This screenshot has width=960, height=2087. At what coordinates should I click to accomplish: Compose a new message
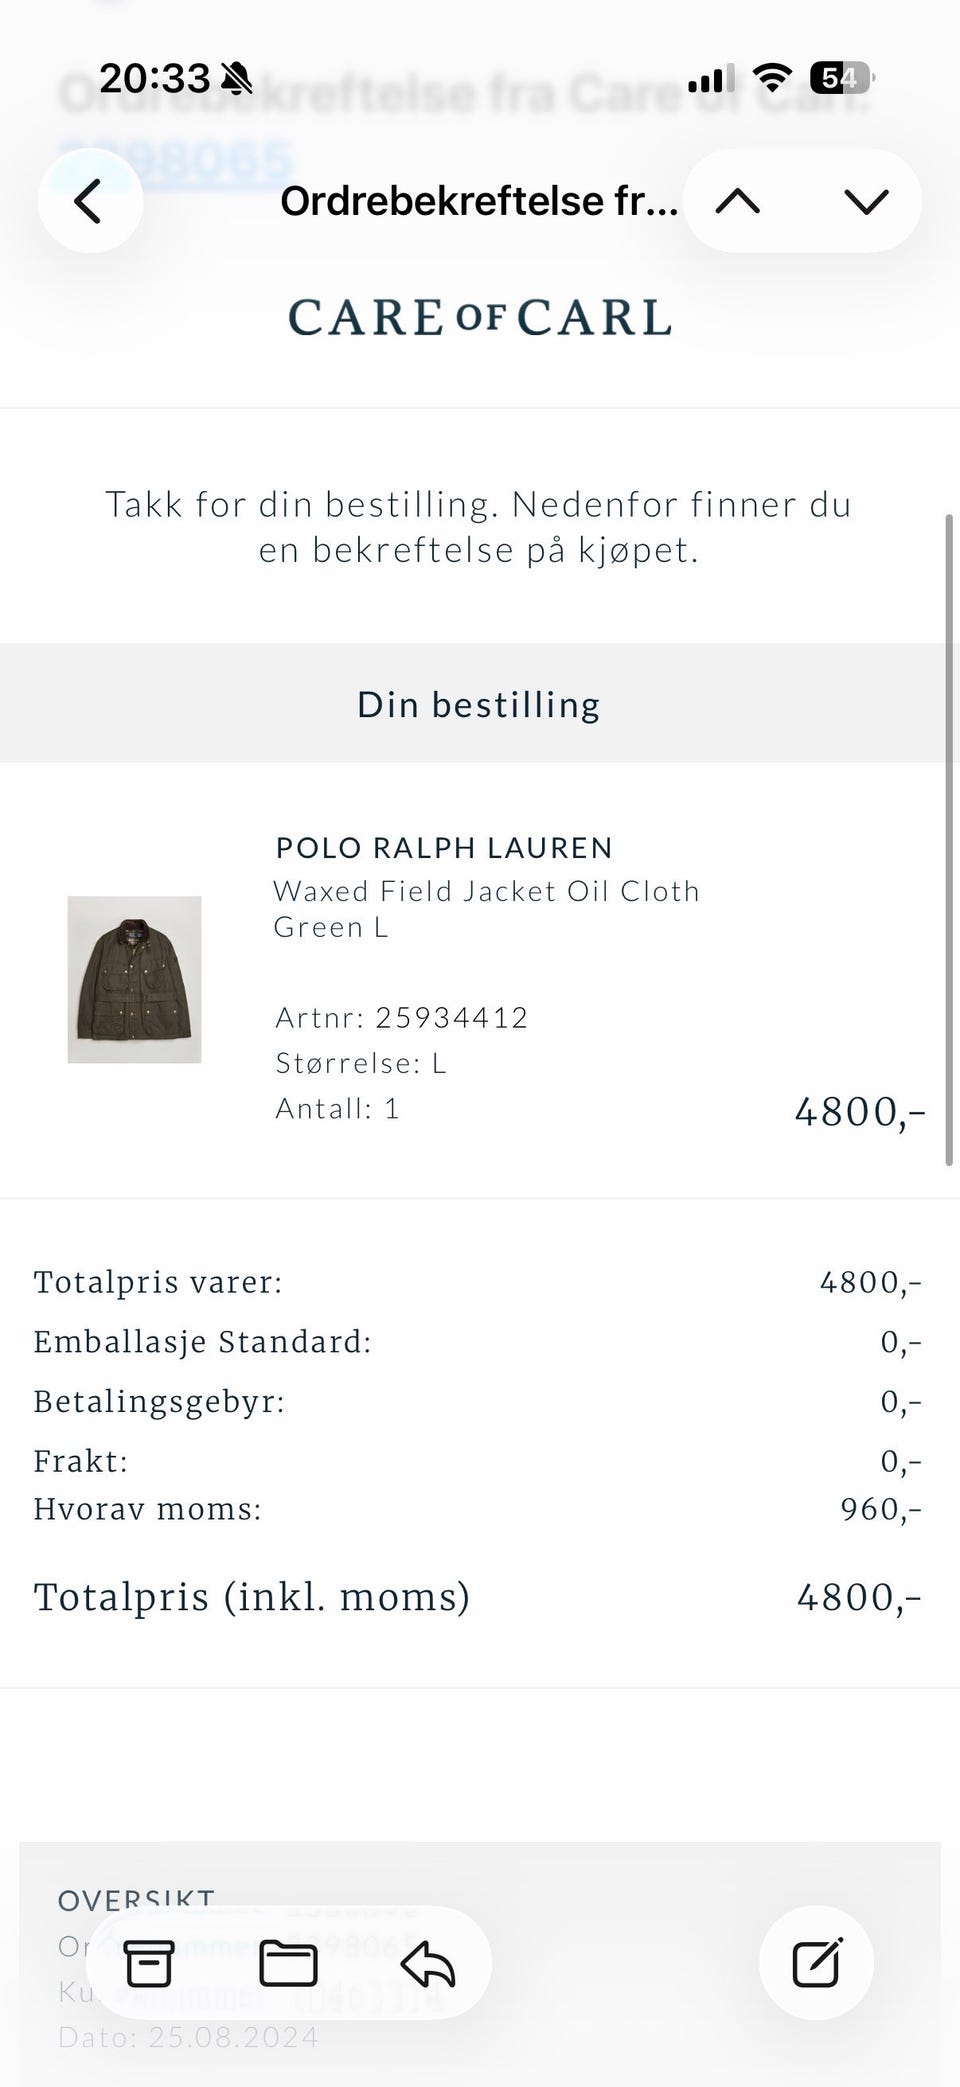coord(816,1962)
